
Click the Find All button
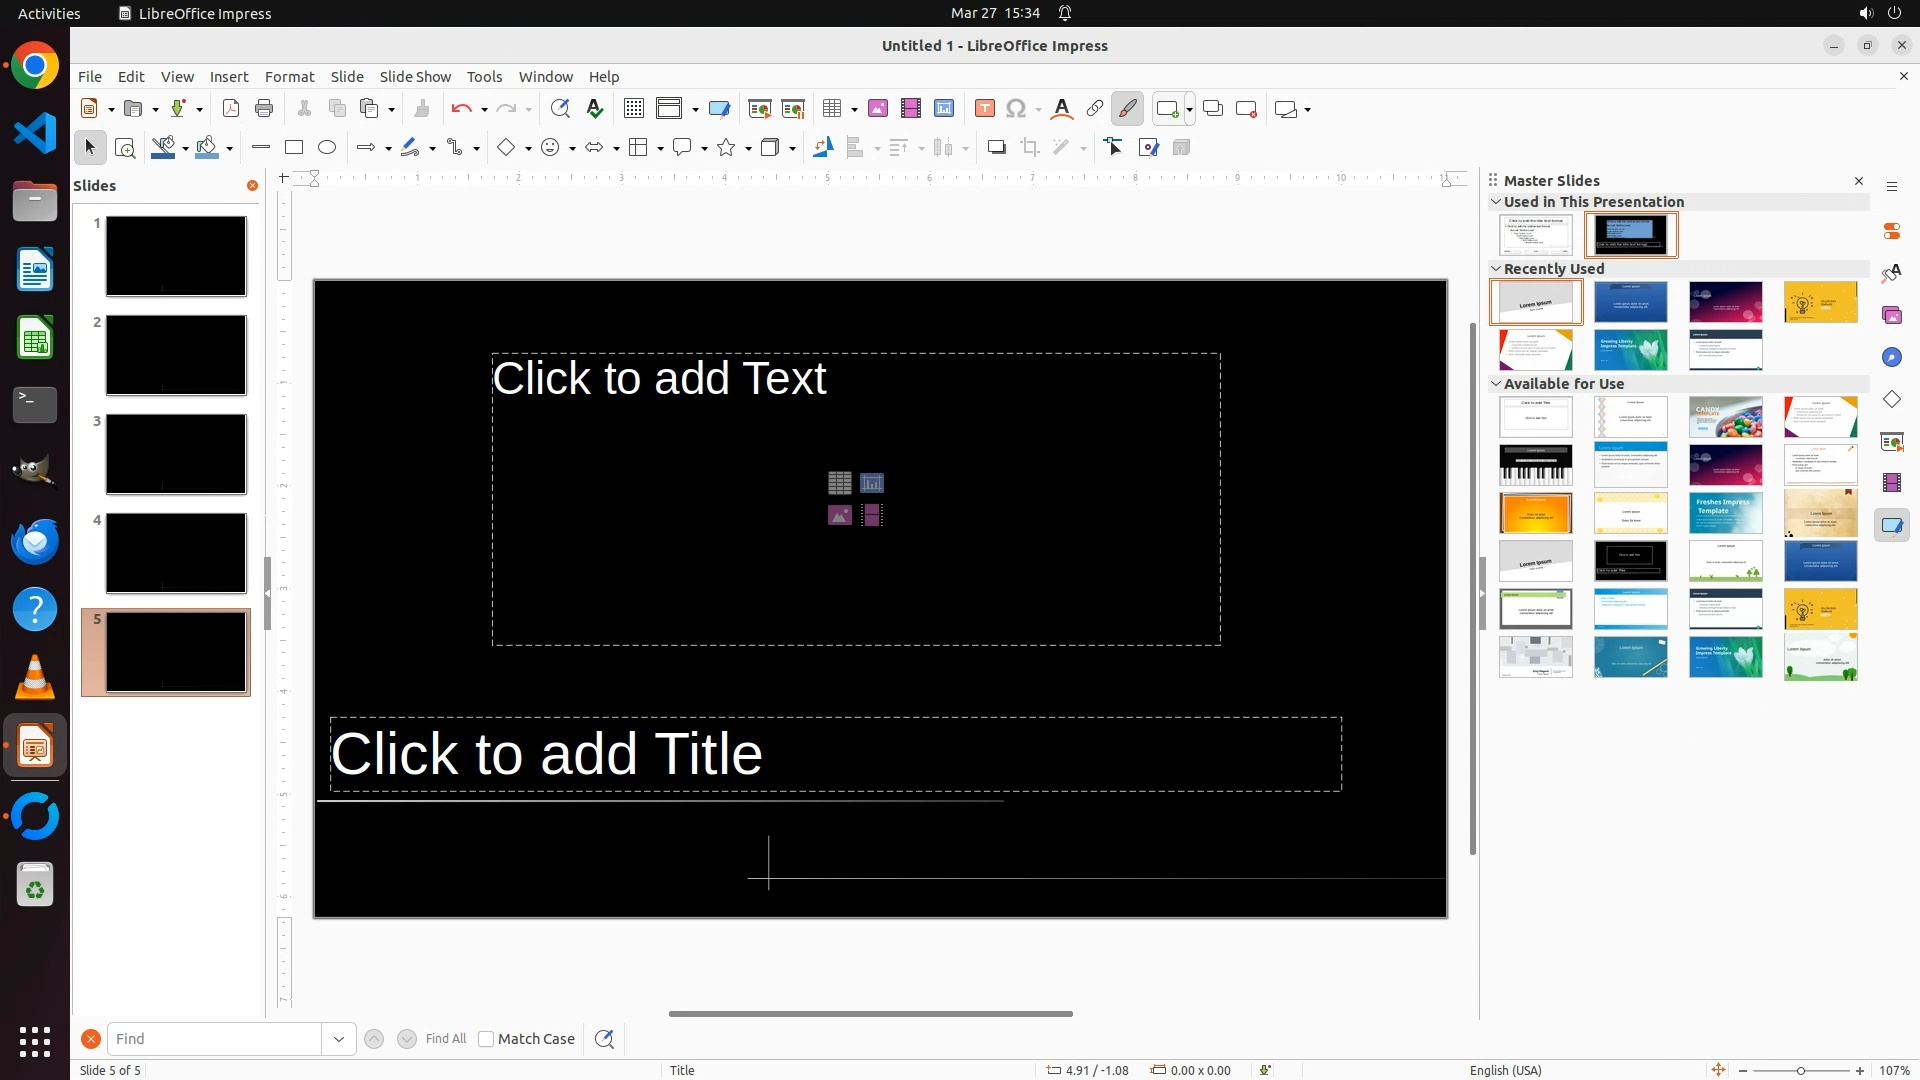pyautogui.click(x=446, y=1039)
